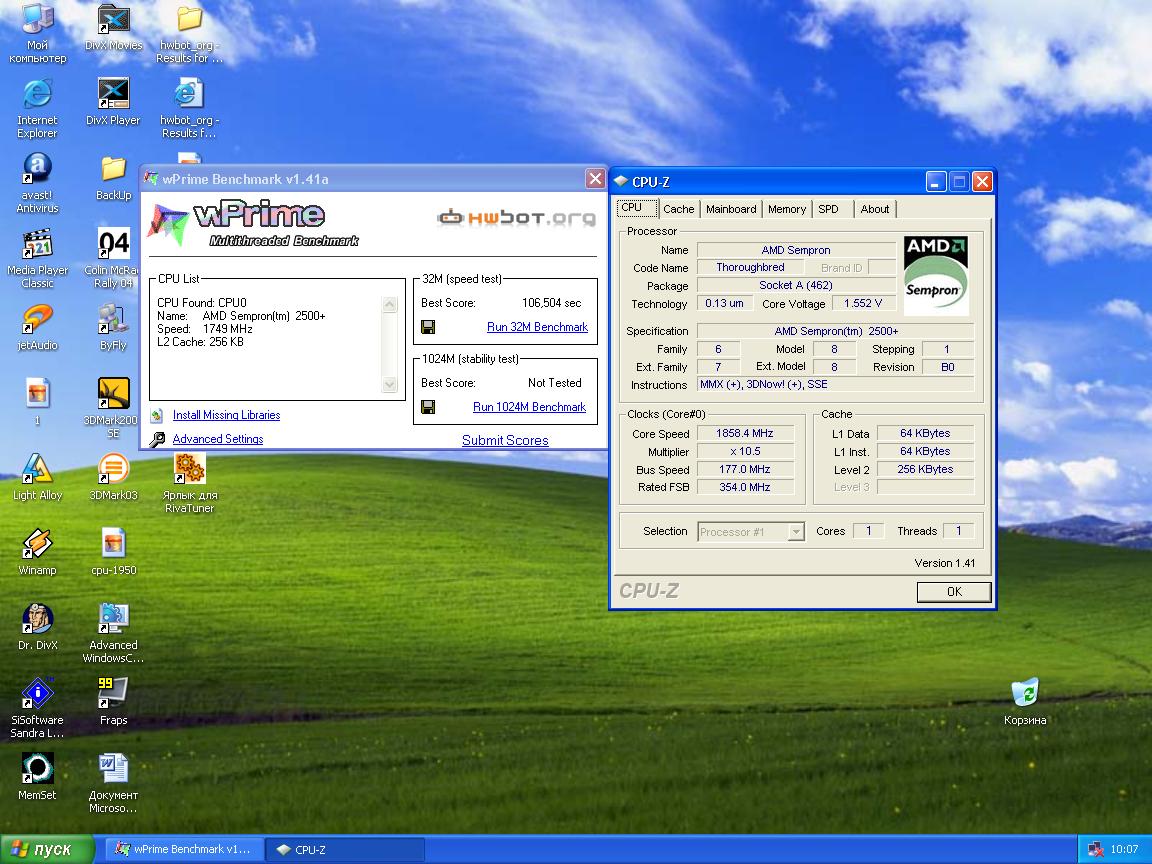Click the Specification field AMD Sempron 2500+
This screenshot has width=1152, height=864.
835,331
